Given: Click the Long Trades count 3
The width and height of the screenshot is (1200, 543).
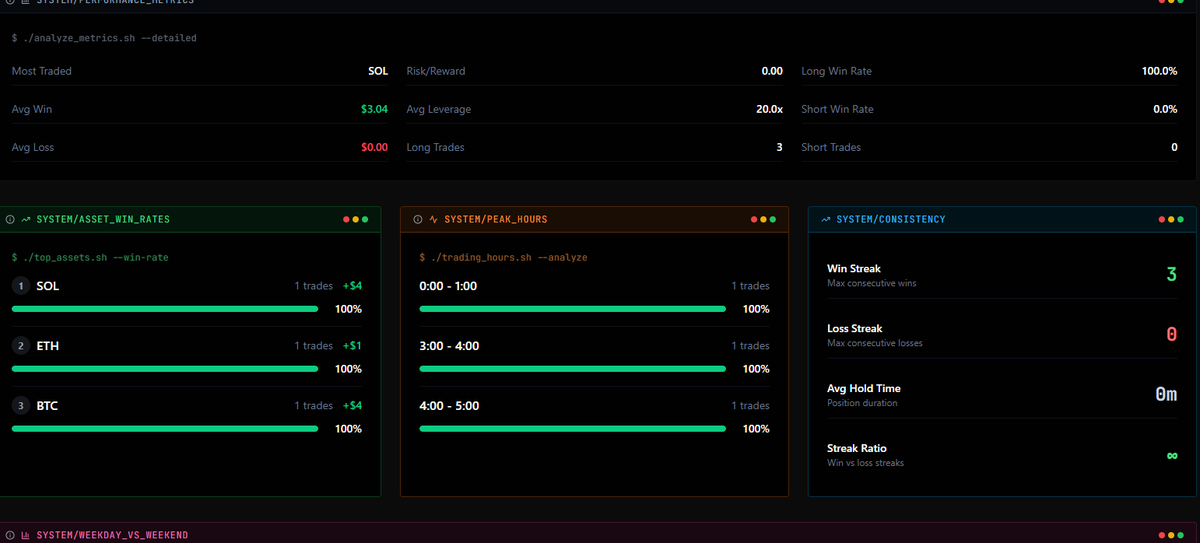Looking at the screenshot, I should (x=779, y=147).
